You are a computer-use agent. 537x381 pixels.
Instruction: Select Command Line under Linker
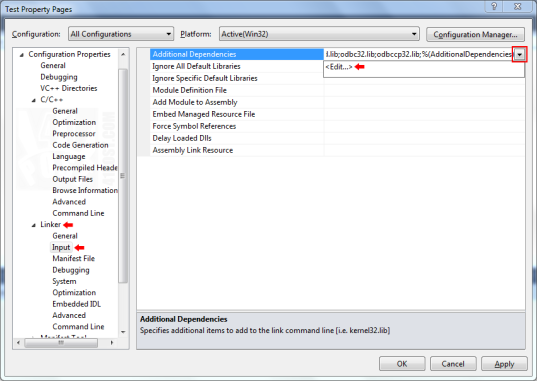78,327
